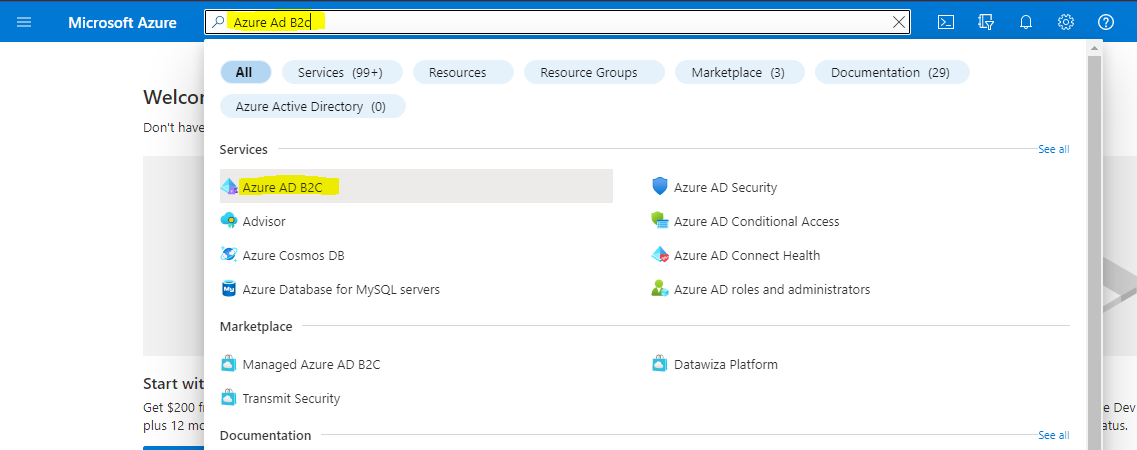1137x450 pixels.
Task: Open the Azure AD B2C service result
Action: [416, 186]
